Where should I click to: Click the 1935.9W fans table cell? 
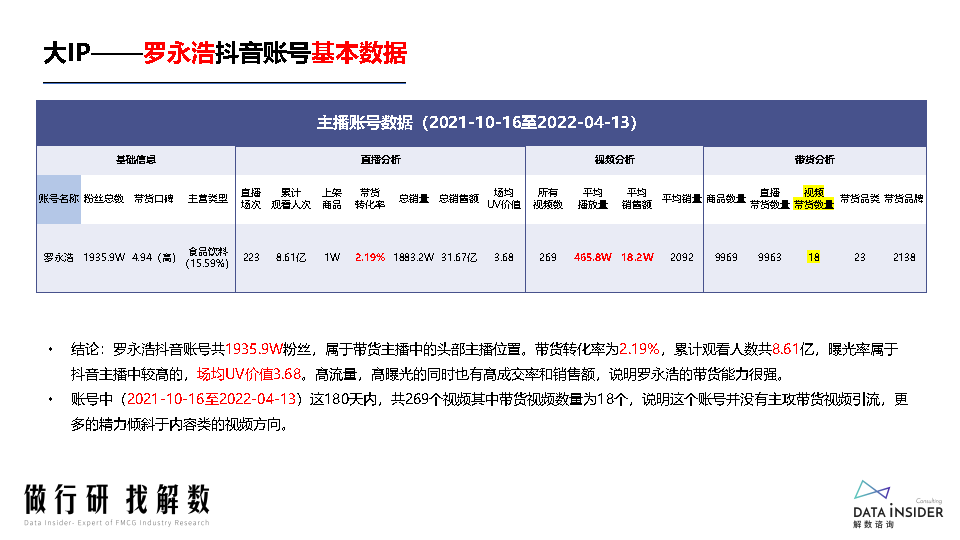[x=104, y=258]
